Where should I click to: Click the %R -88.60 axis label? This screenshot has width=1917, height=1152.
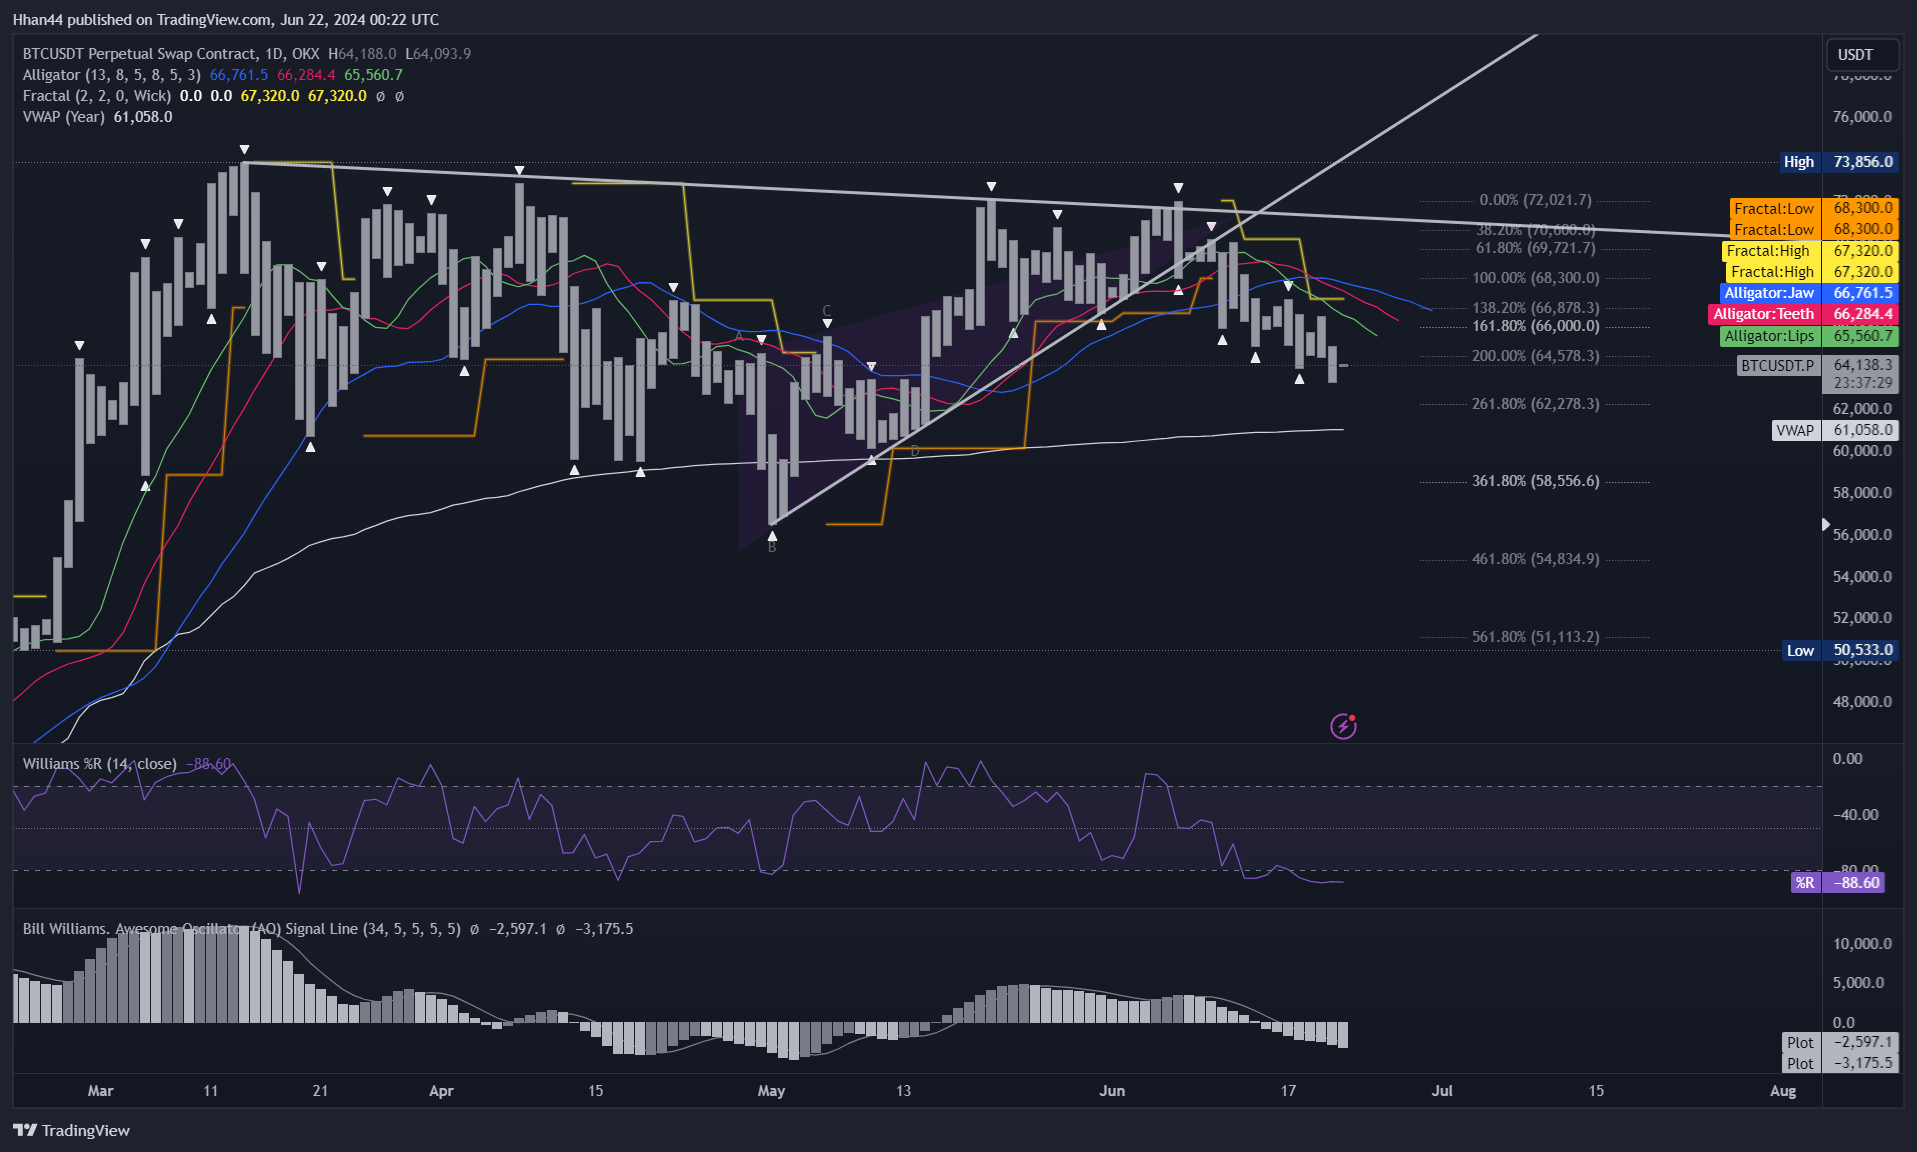pyautogui.click(x=1838, y=882)
